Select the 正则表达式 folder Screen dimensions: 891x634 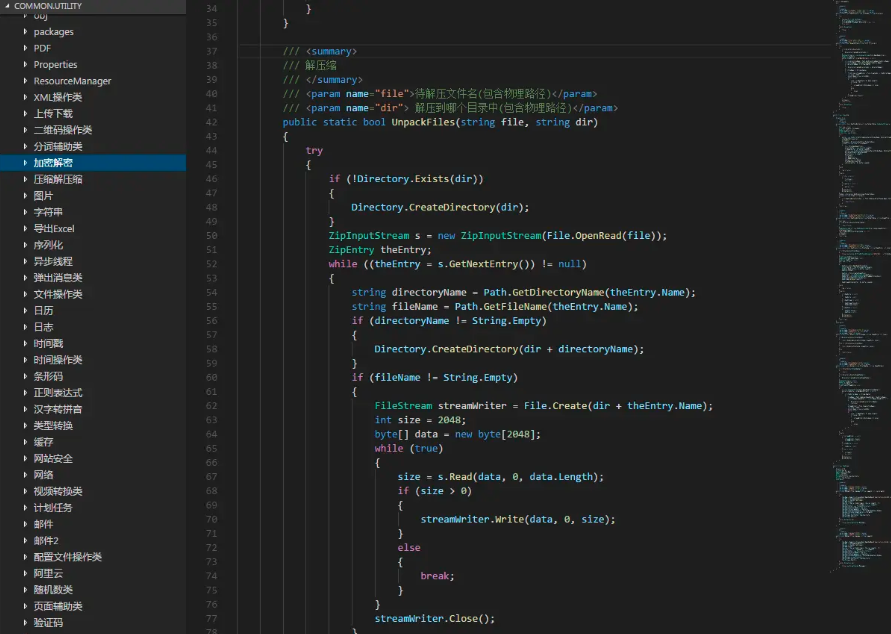[x=58, y=393]
